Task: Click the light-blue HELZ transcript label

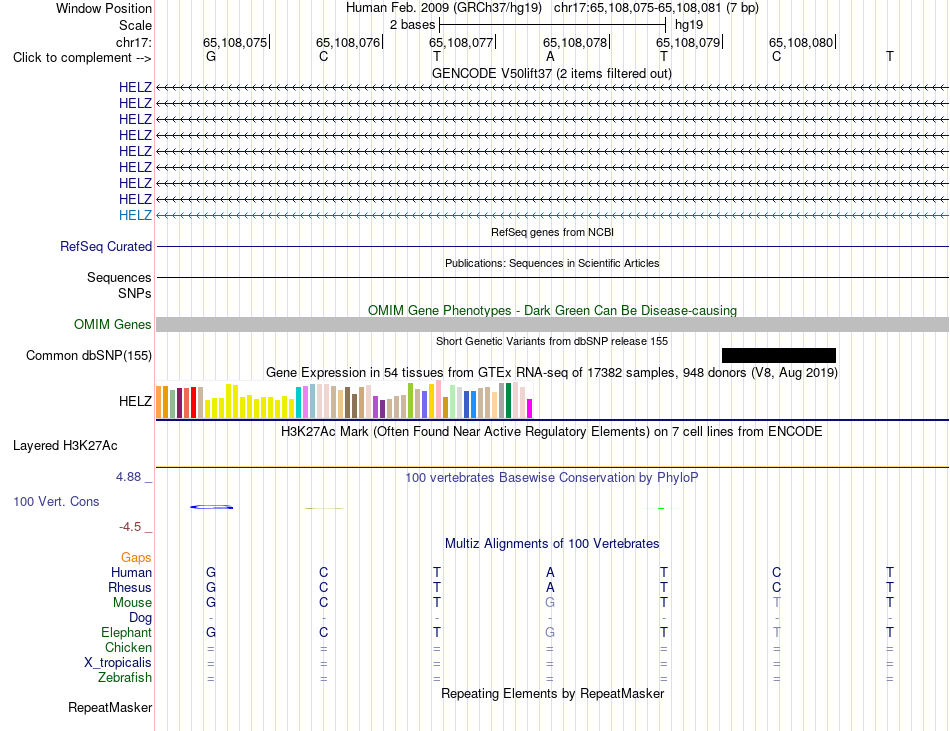Action: tap(135, 215)
